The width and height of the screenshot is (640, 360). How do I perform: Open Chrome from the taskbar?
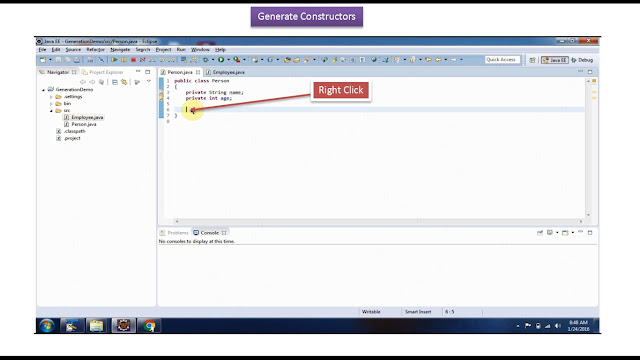tap(149, 326)
